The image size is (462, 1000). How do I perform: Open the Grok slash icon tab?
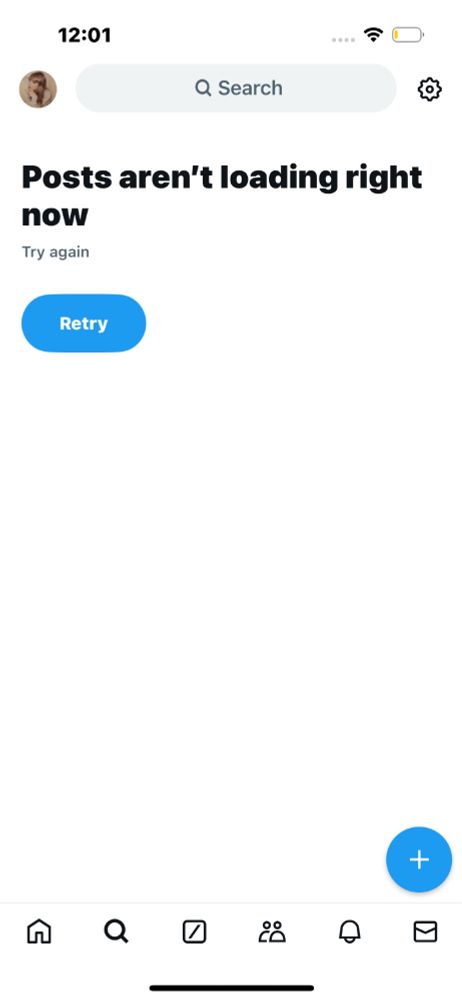click(194, 932)
